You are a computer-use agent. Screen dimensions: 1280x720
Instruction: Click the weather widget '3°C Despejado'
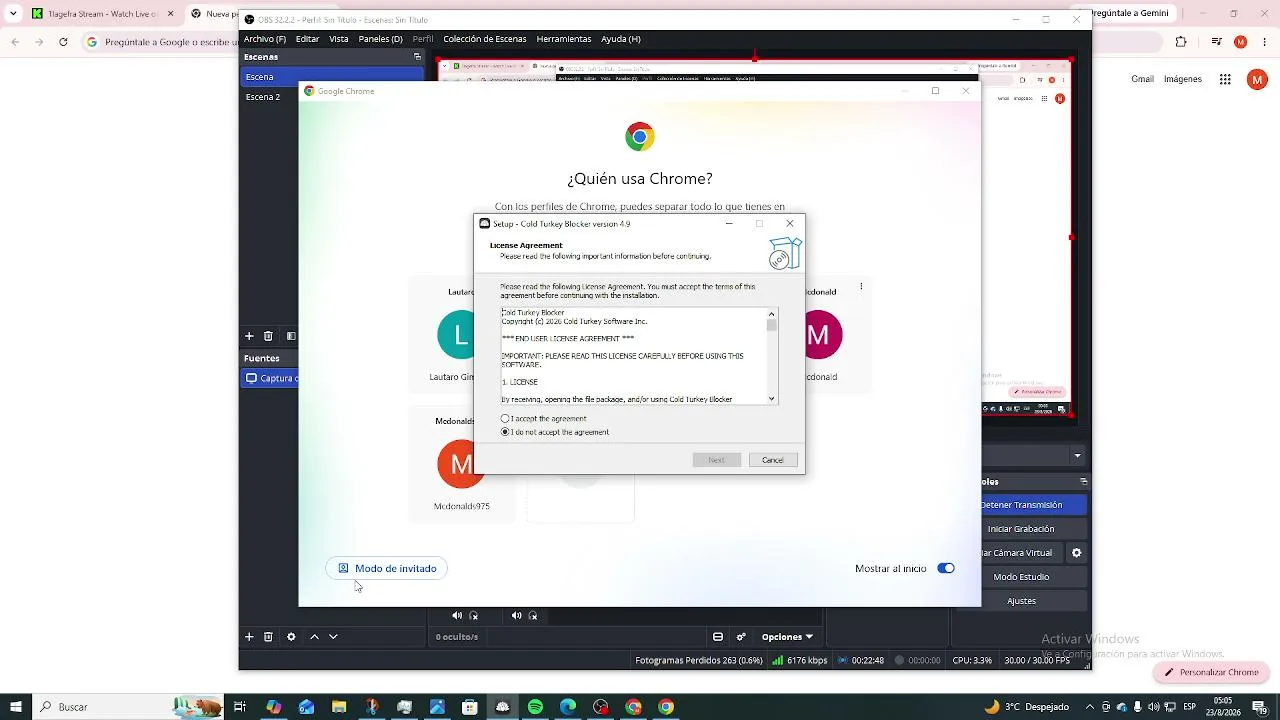(x=1027, y=707)
